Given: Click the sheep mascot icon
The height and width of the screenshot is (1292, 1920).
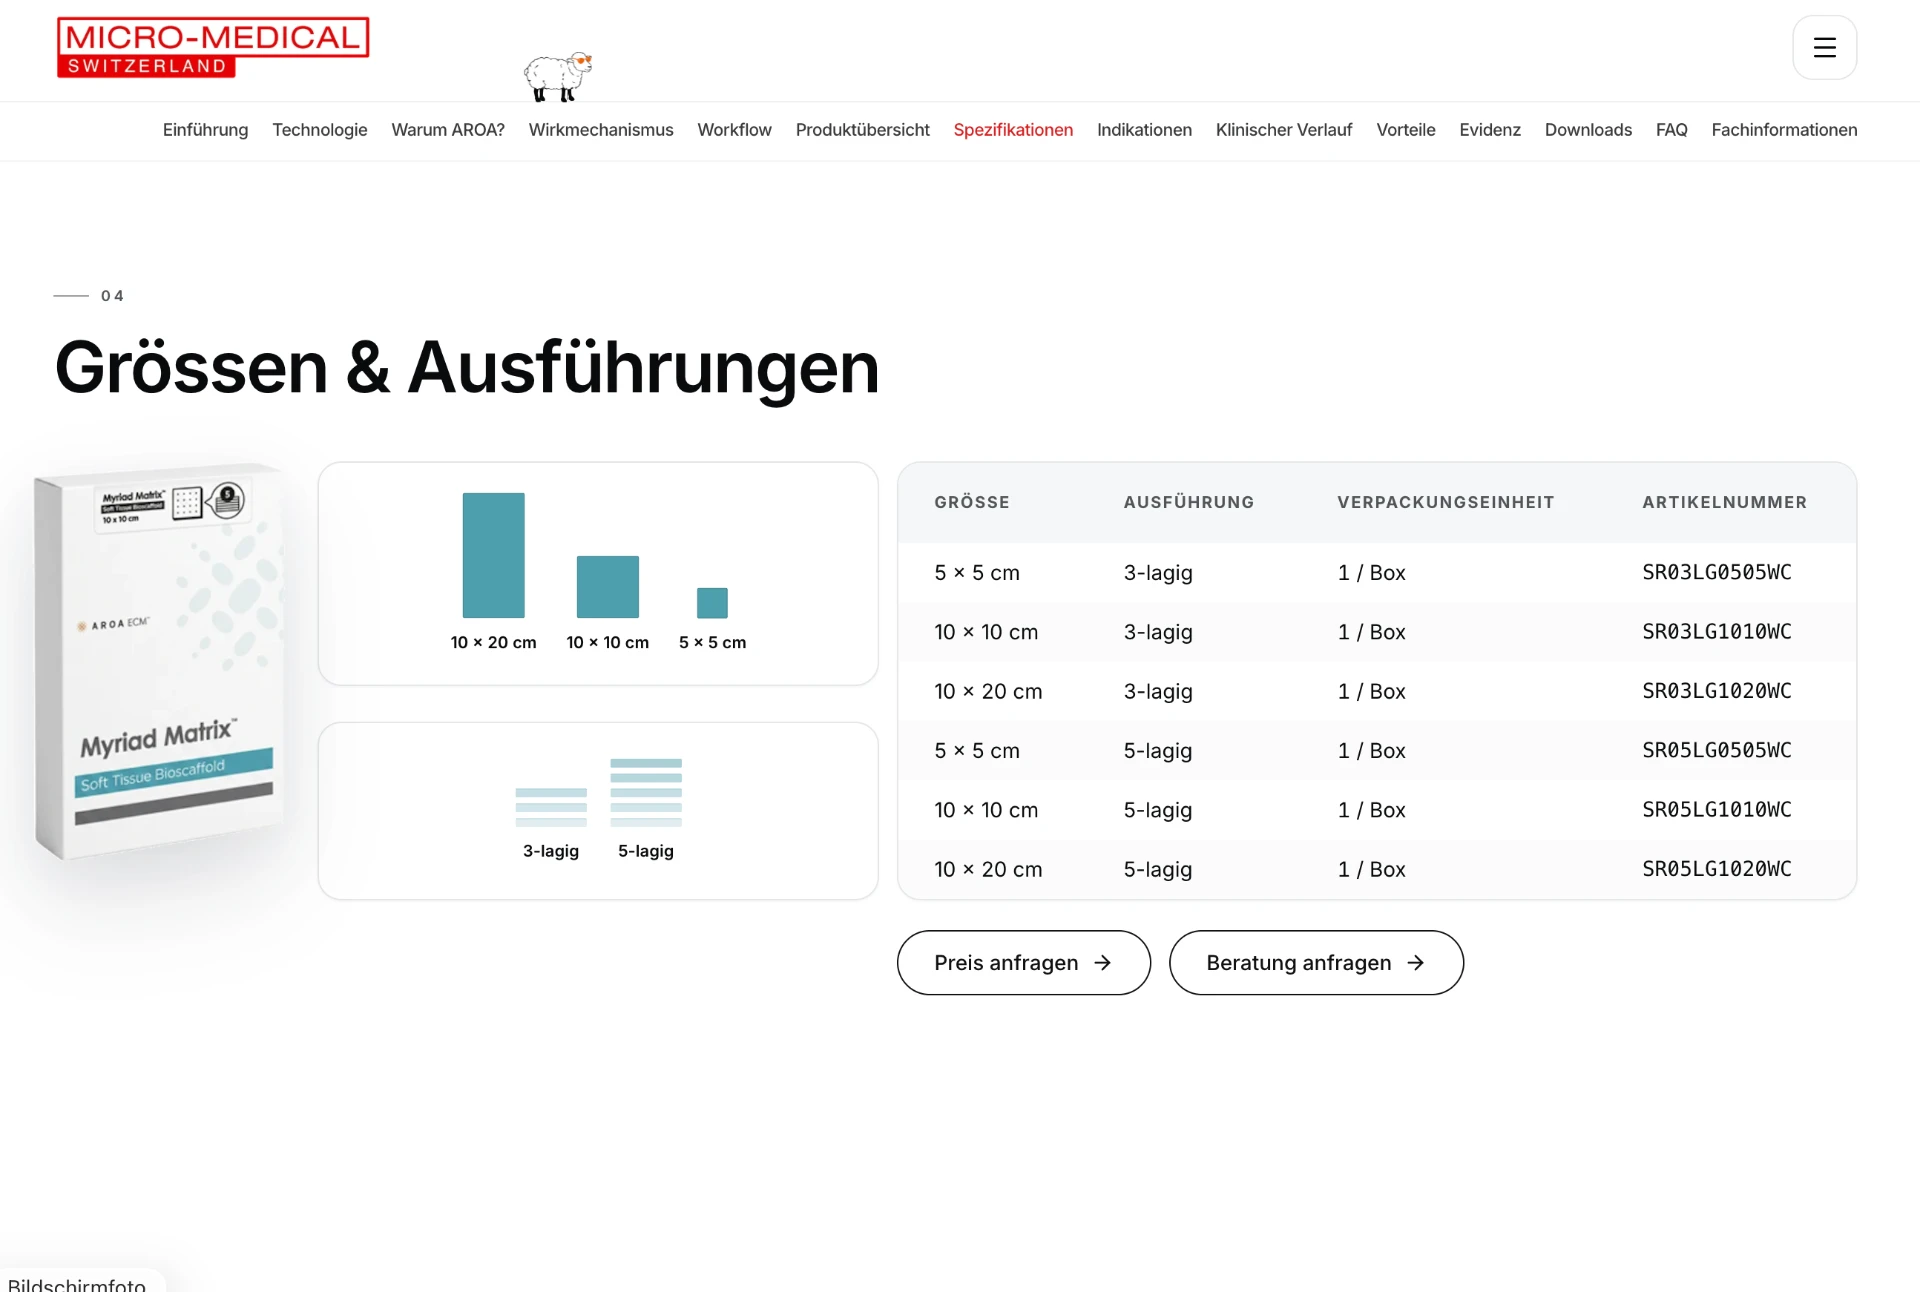Looking at the screenshot, I should click(558, 76).
